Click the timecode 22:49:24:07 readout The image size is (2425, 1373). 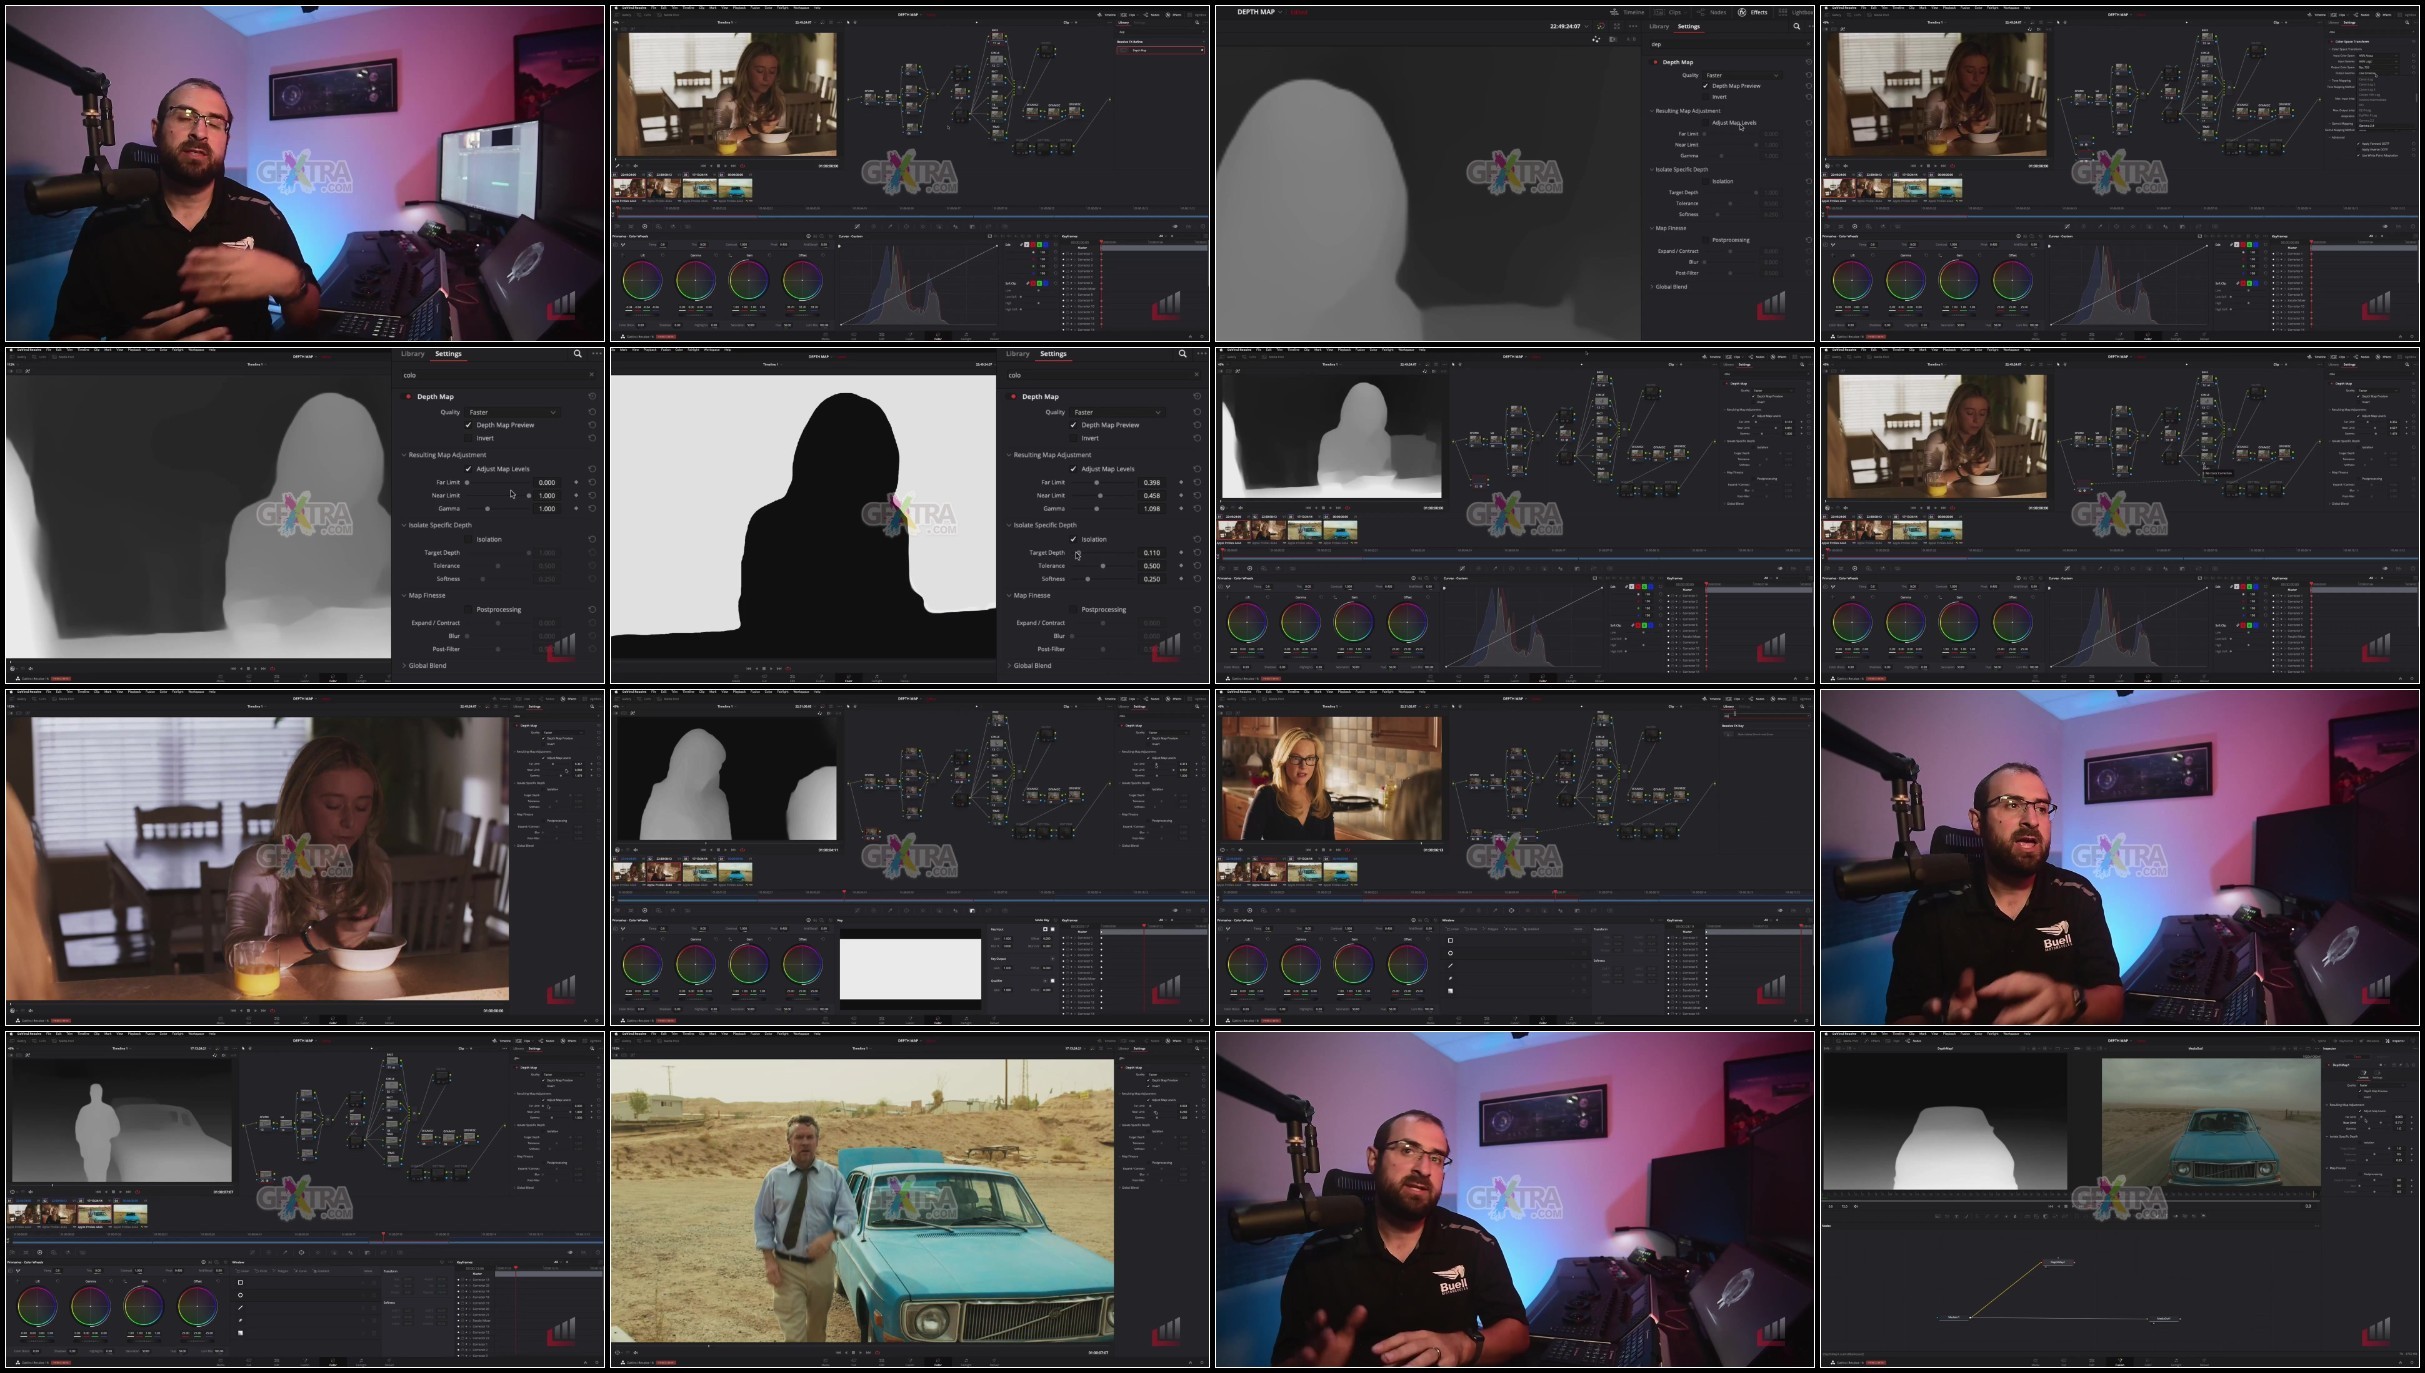[x=1564, y=27]
